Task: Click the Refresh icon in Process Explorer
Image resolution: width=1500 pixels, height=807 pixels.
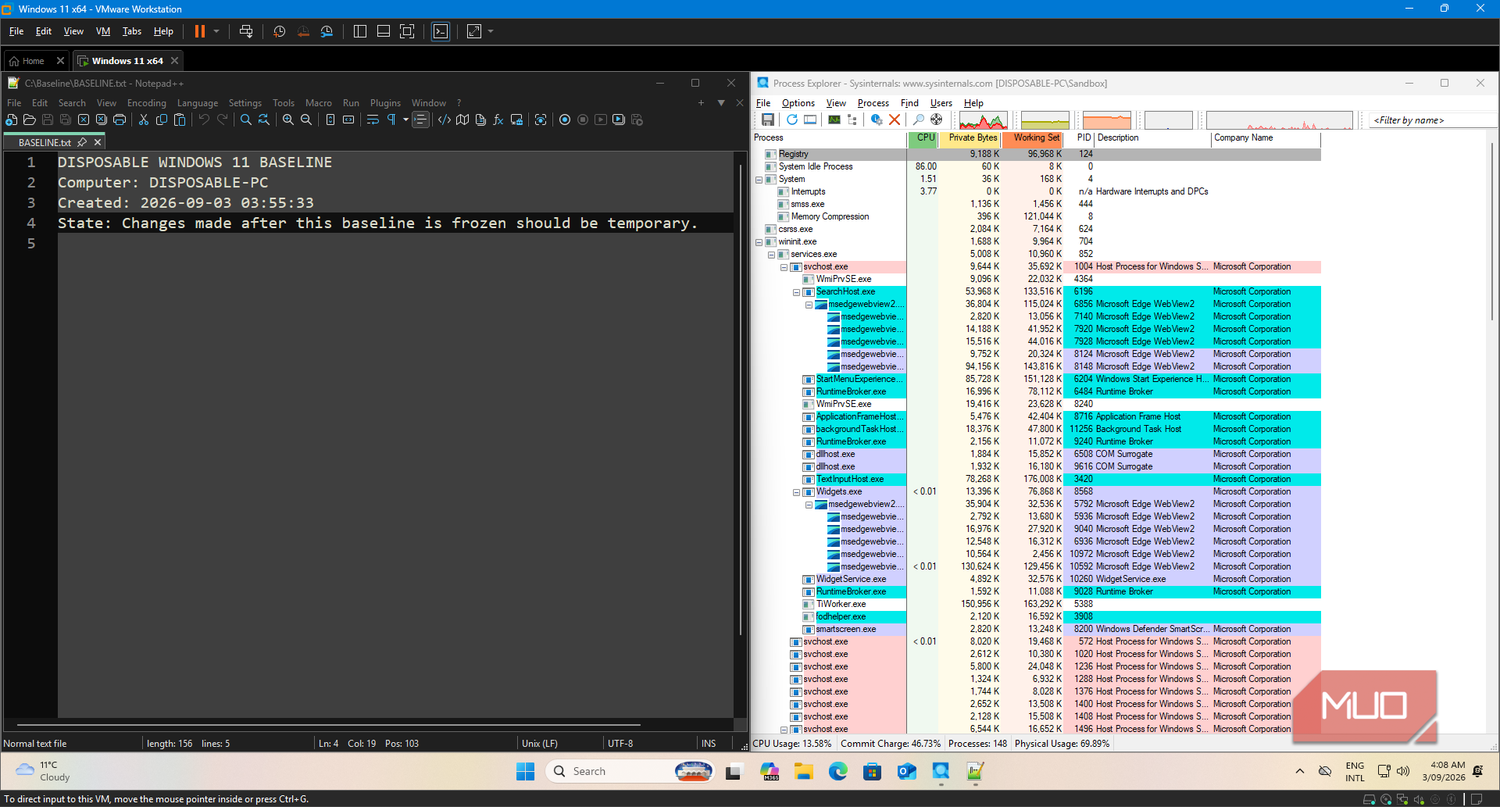Action: click(792, 120)
